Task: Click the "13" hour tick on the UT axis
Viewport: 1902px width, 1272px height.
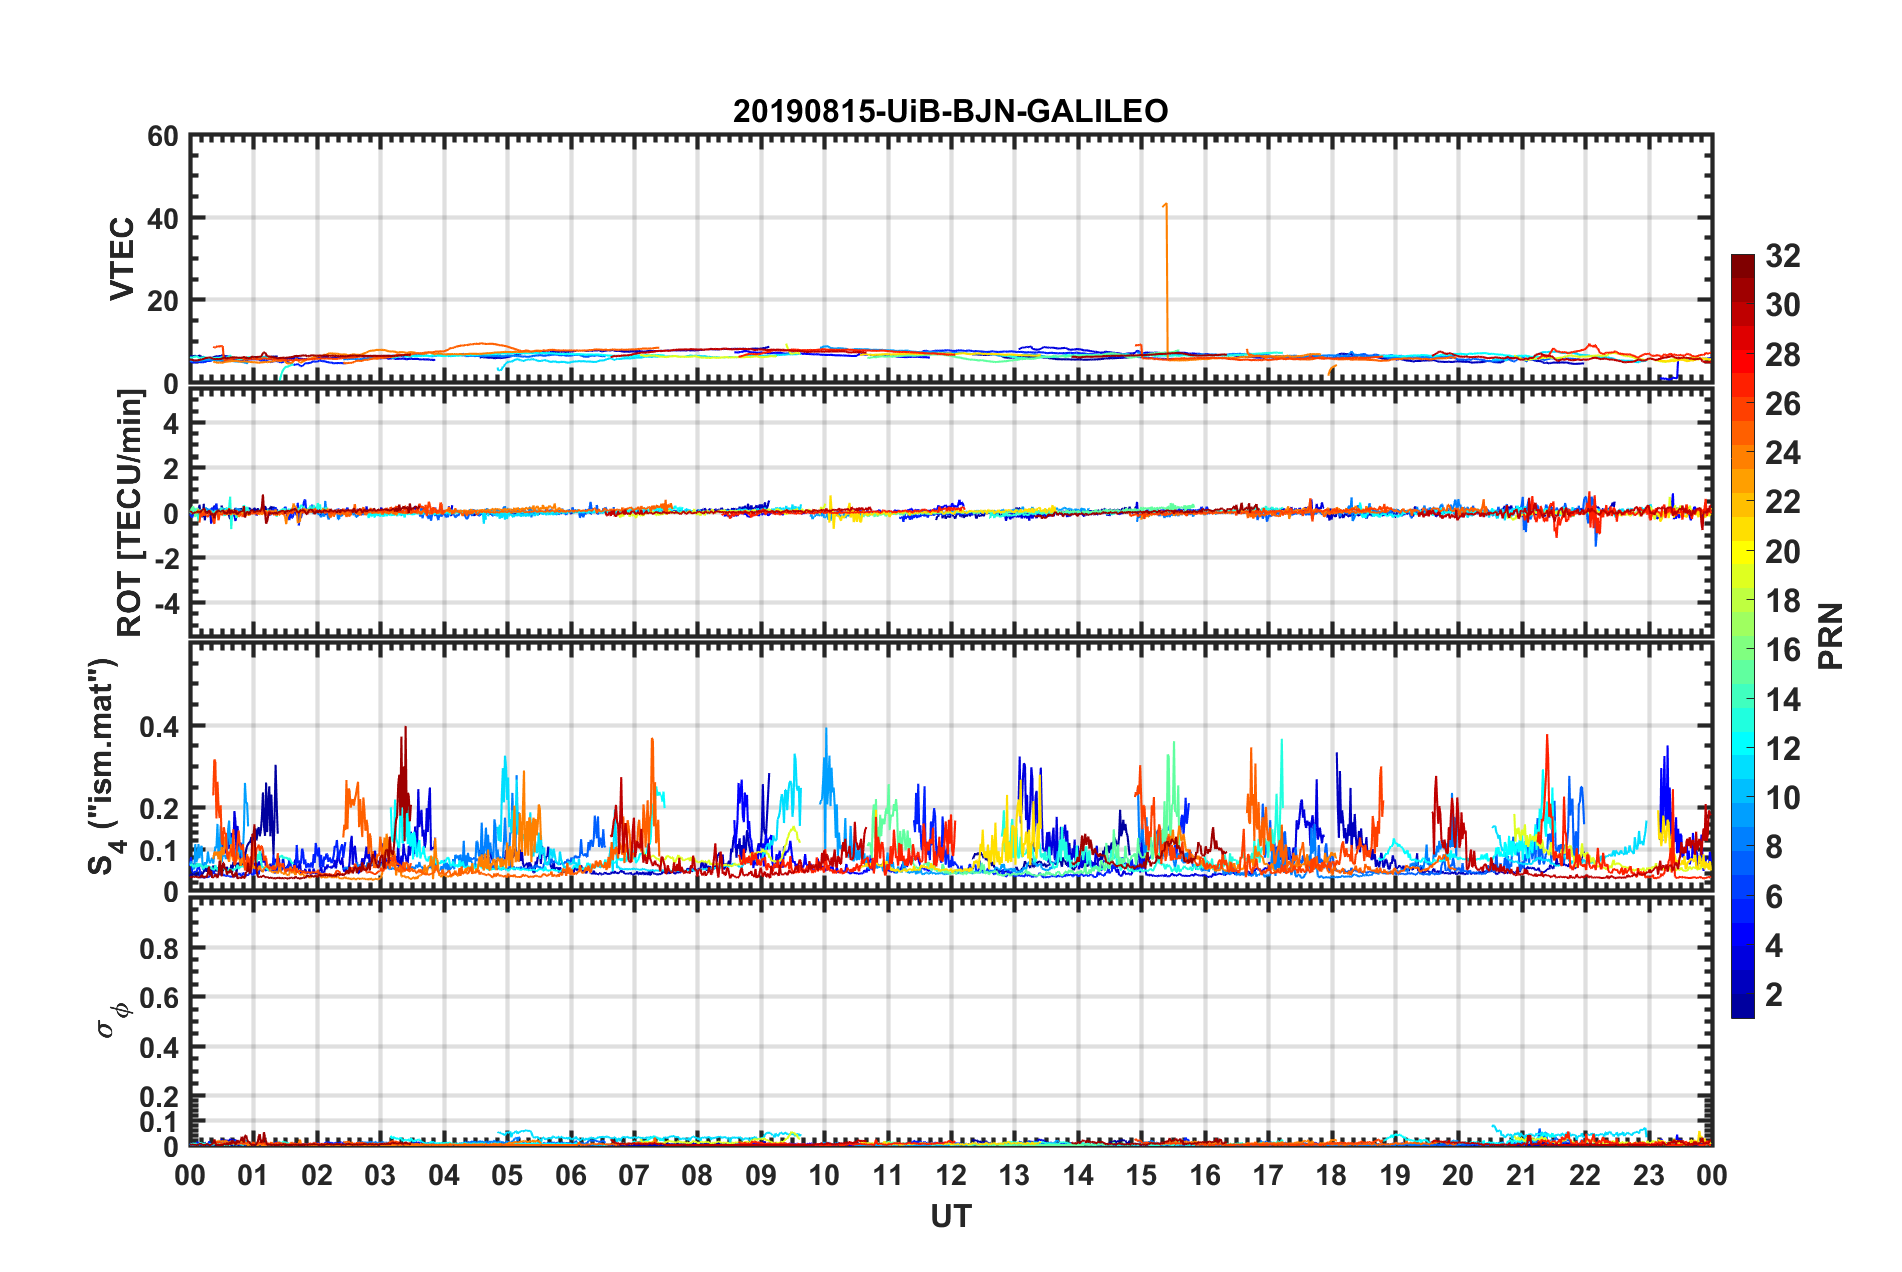Action: coord(1014,1176)
